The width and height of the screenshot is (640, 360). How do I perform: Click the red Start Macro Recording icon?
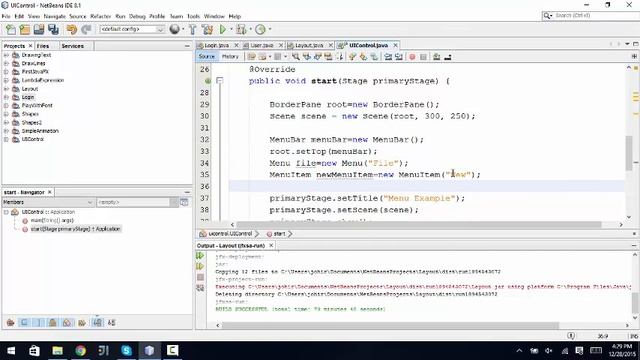point(412,57)
